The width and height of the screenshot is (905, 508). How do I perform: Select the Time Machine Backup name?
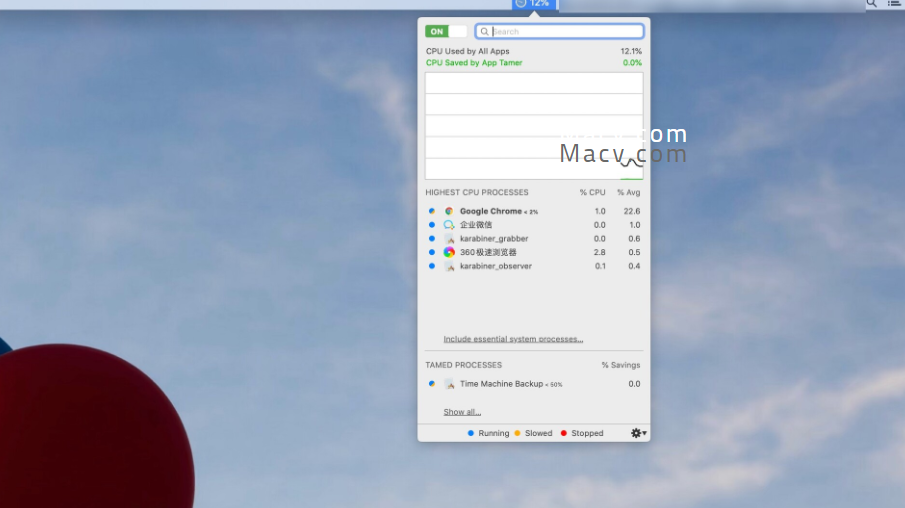(502, 384)
